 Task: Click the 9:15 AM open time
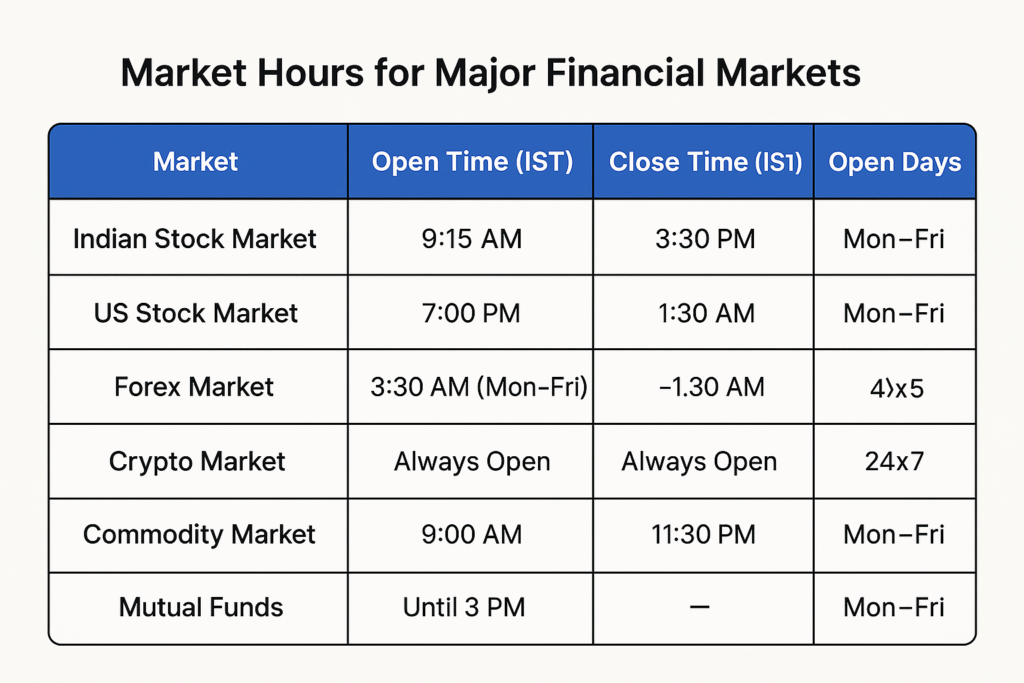coord(472,239)
